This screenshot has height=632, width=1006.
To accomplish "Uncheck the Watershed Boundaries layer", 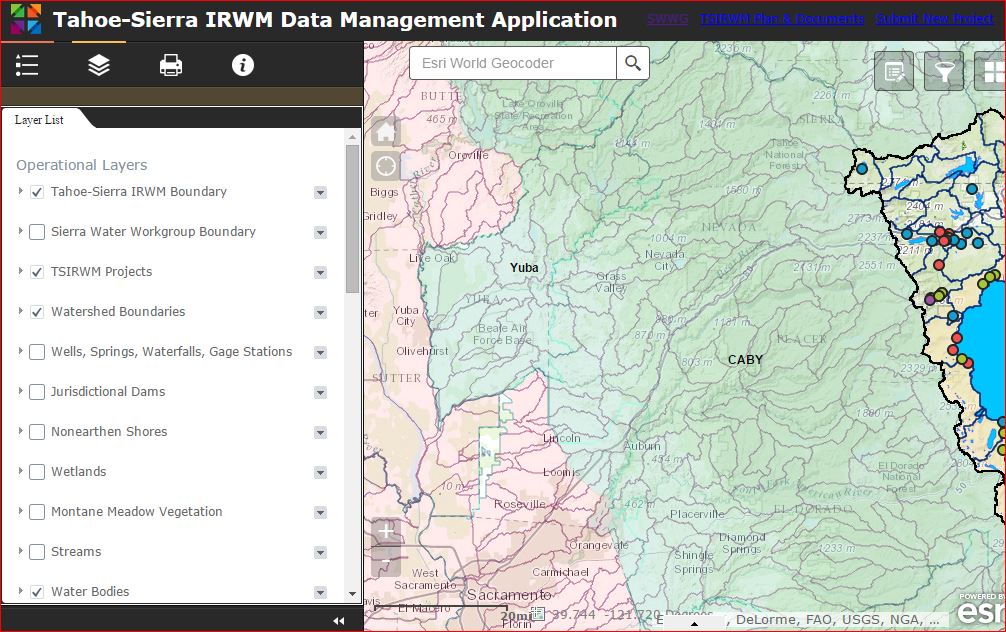I will coord(37,312).
